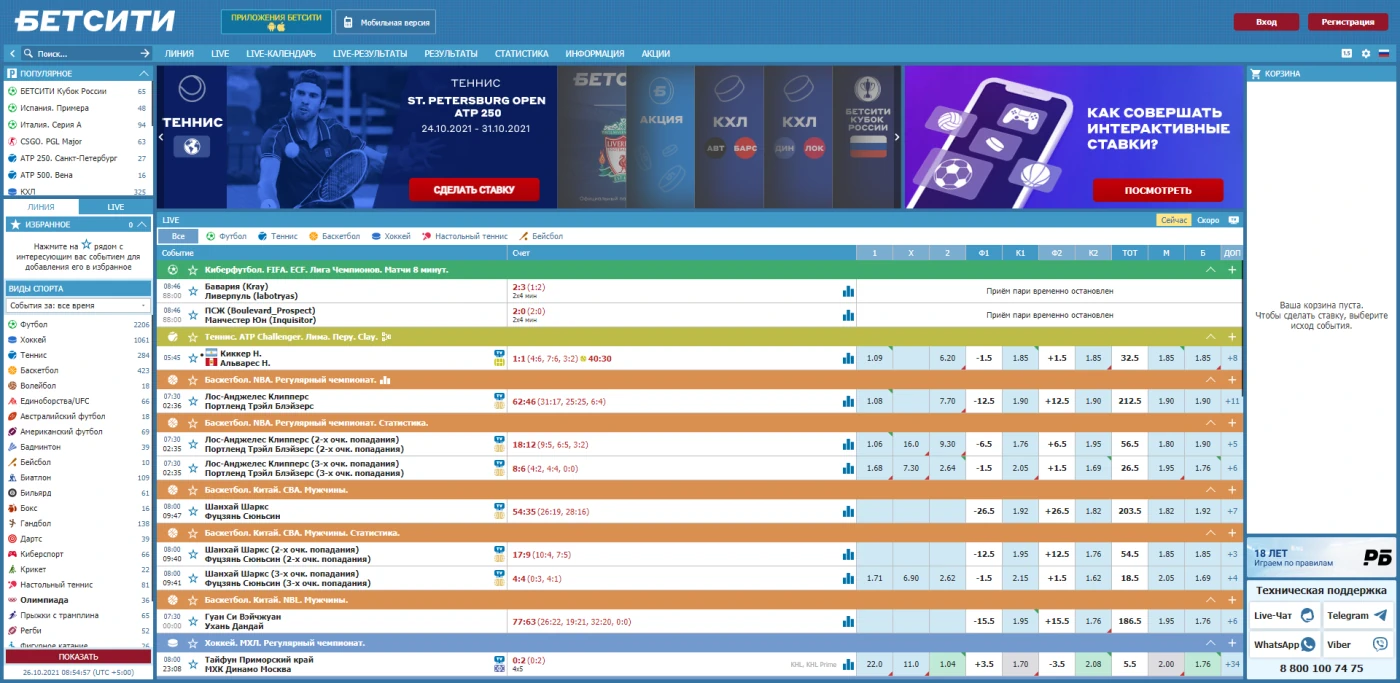Click СДЕЛАТЬ СТАВКУ on tennis banner
Viewport: 1400px width, 683px height.
click(473, 190)
